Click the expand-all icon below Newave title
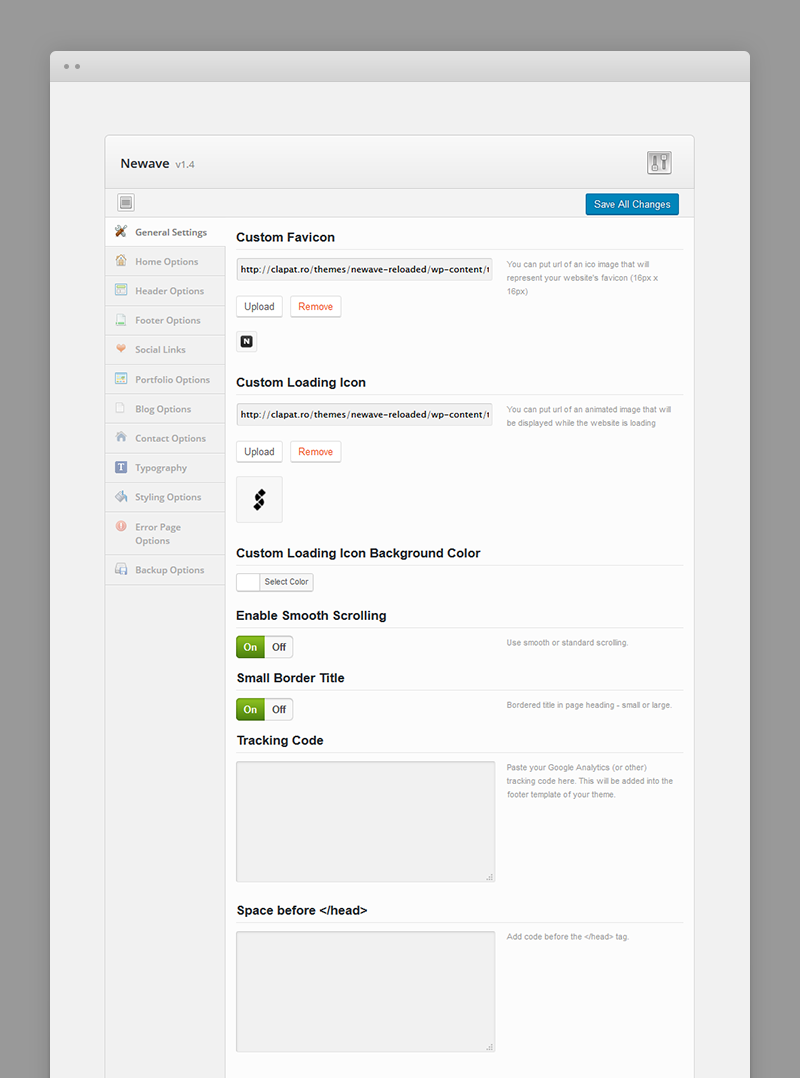The width and height of the screenshot is (800, 1078). (x=126, y=202)
